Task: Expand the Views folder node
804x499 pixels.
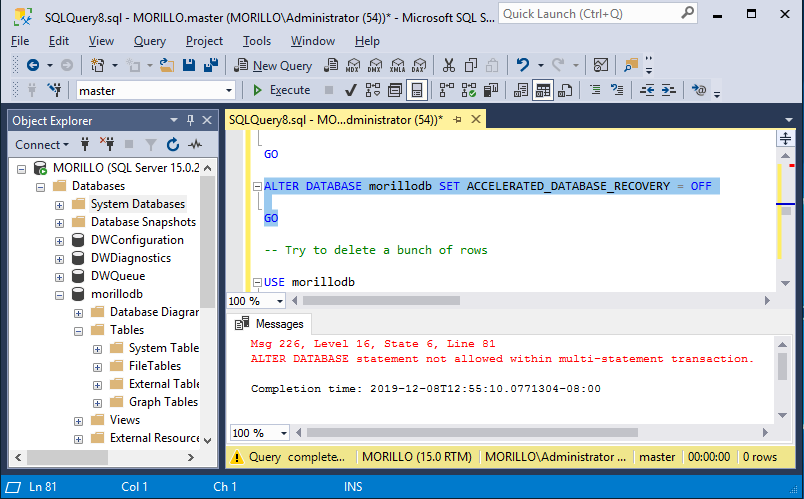Action: (x=78, y=421)
